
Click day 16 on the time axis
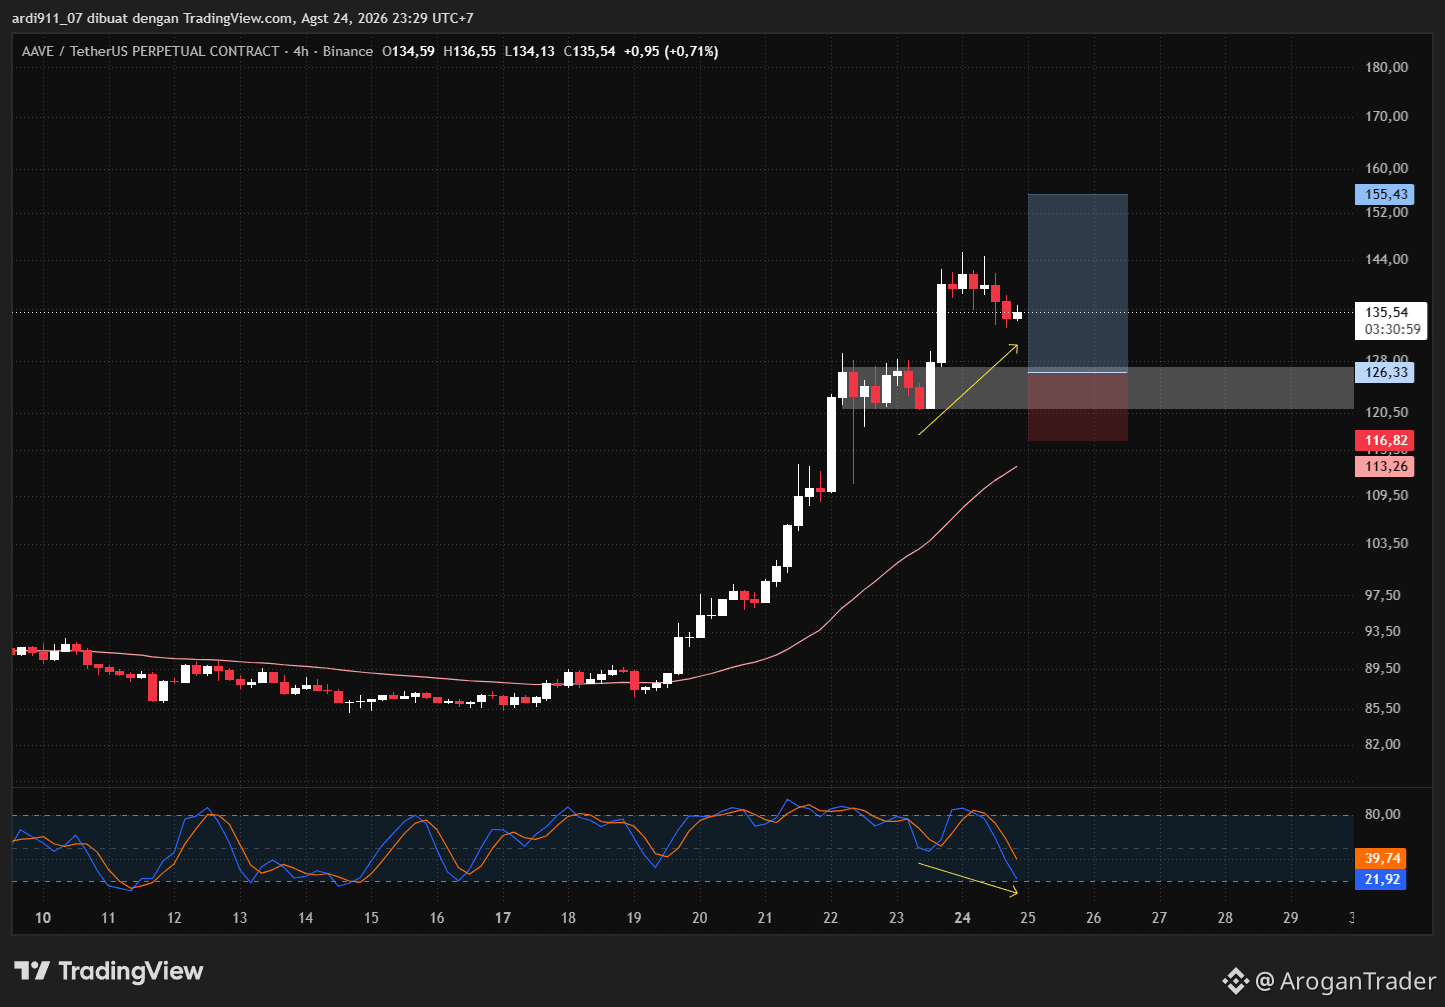[437, 918]
